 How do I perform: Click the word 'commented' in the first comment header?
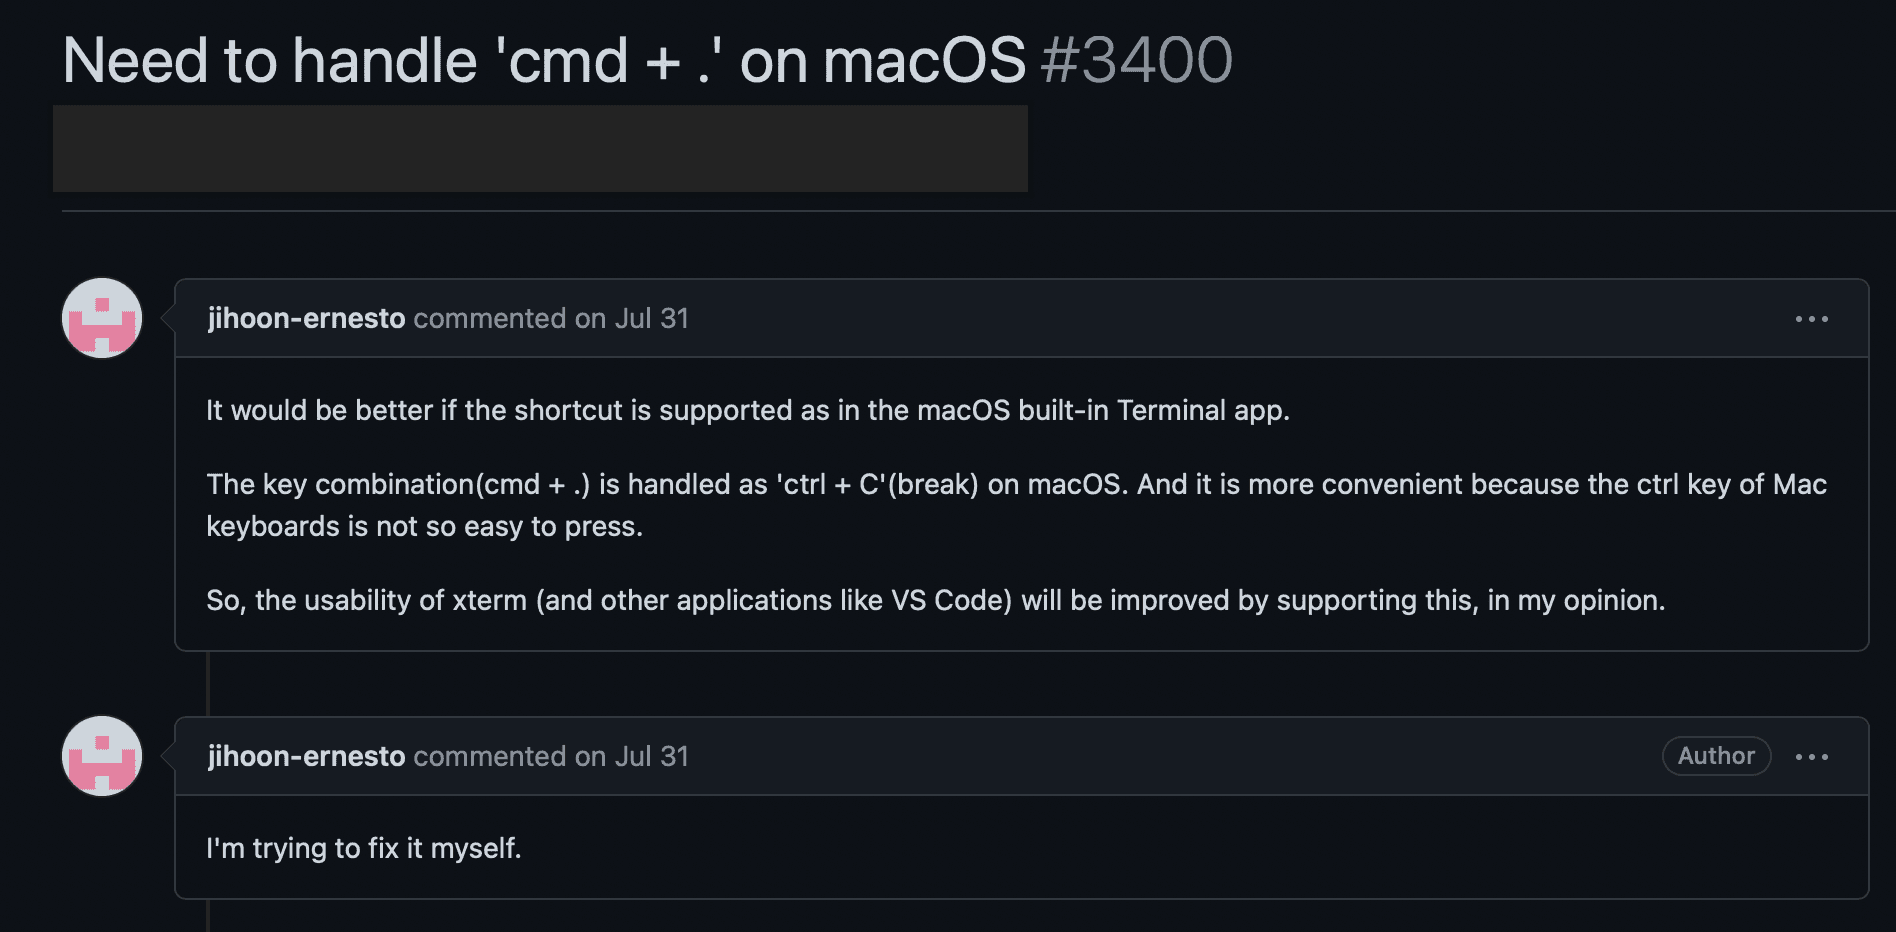pos(490,319)
